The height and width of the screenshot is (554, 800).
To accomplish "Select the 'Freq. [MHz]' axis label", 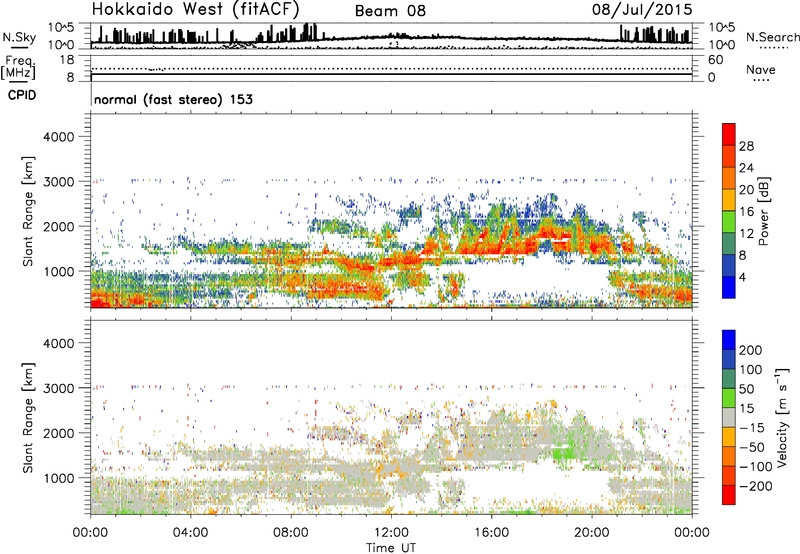I will tap(18, 68).
